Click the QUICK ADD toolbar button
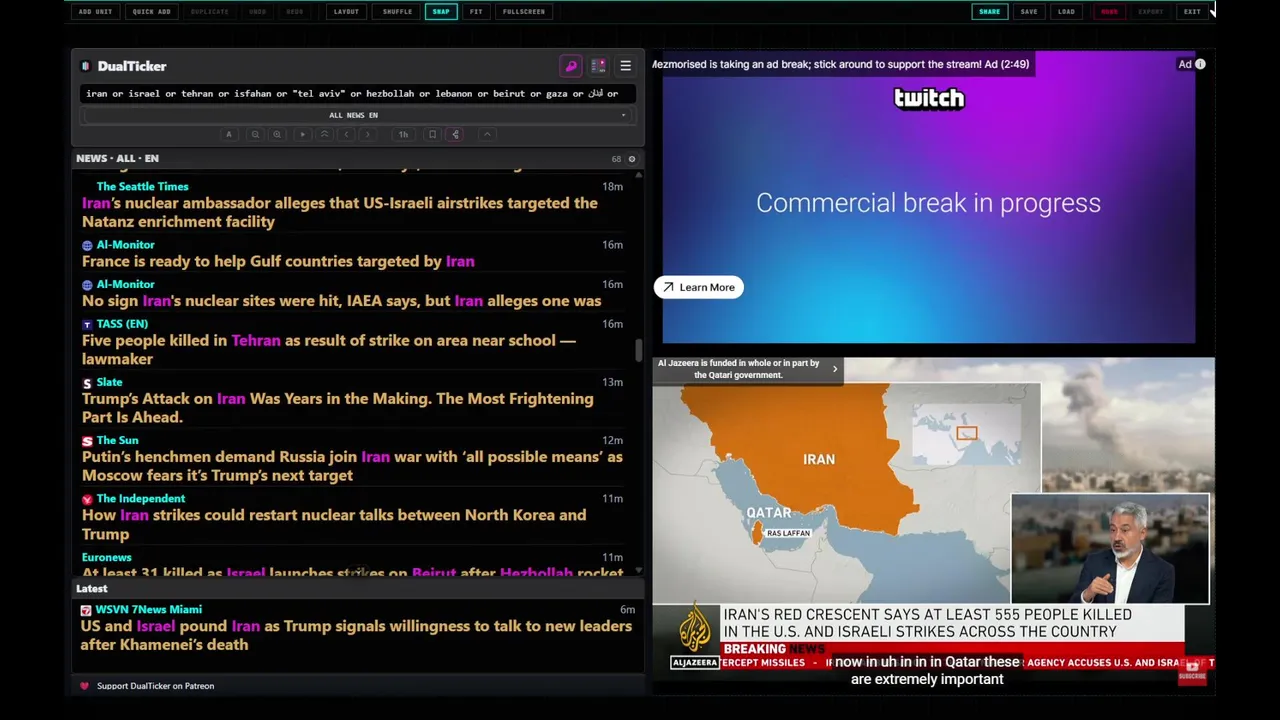1280x720 pixels. click(x=151, y=12)
